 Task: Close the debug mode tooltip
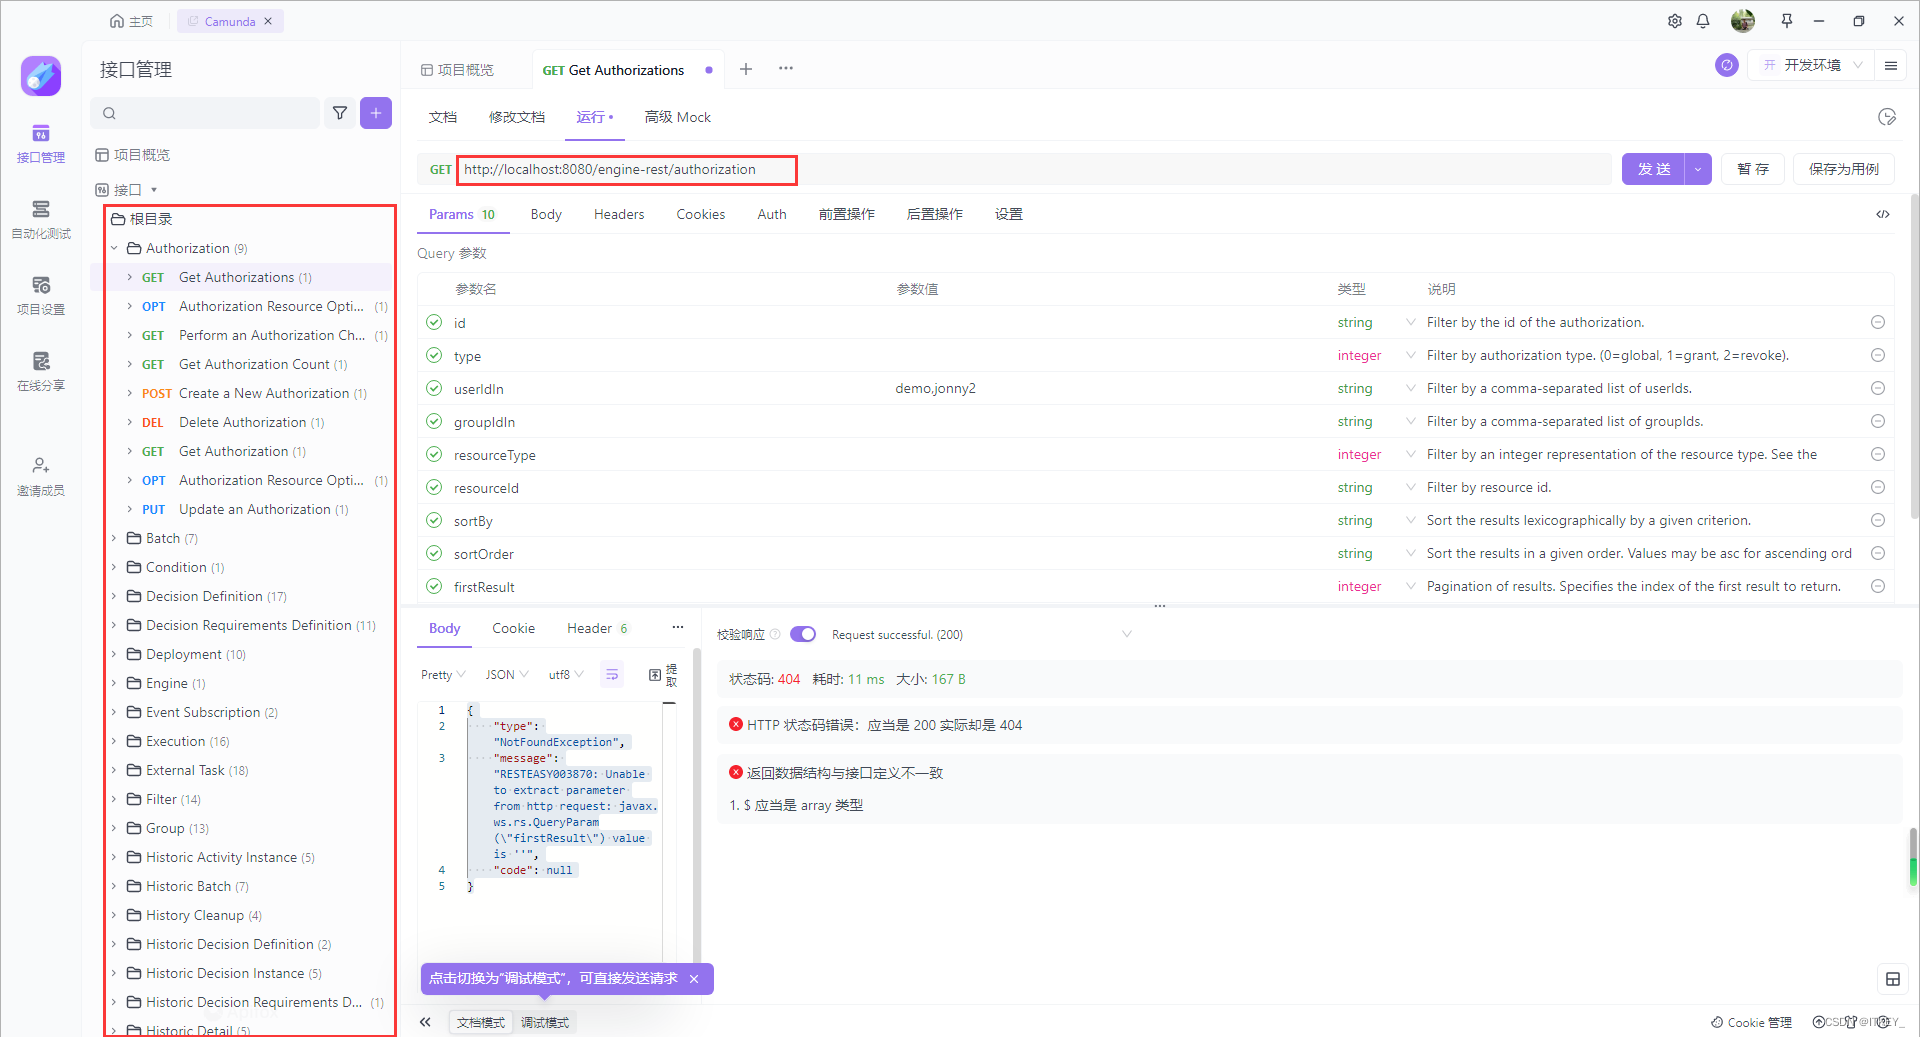[694, 979]
